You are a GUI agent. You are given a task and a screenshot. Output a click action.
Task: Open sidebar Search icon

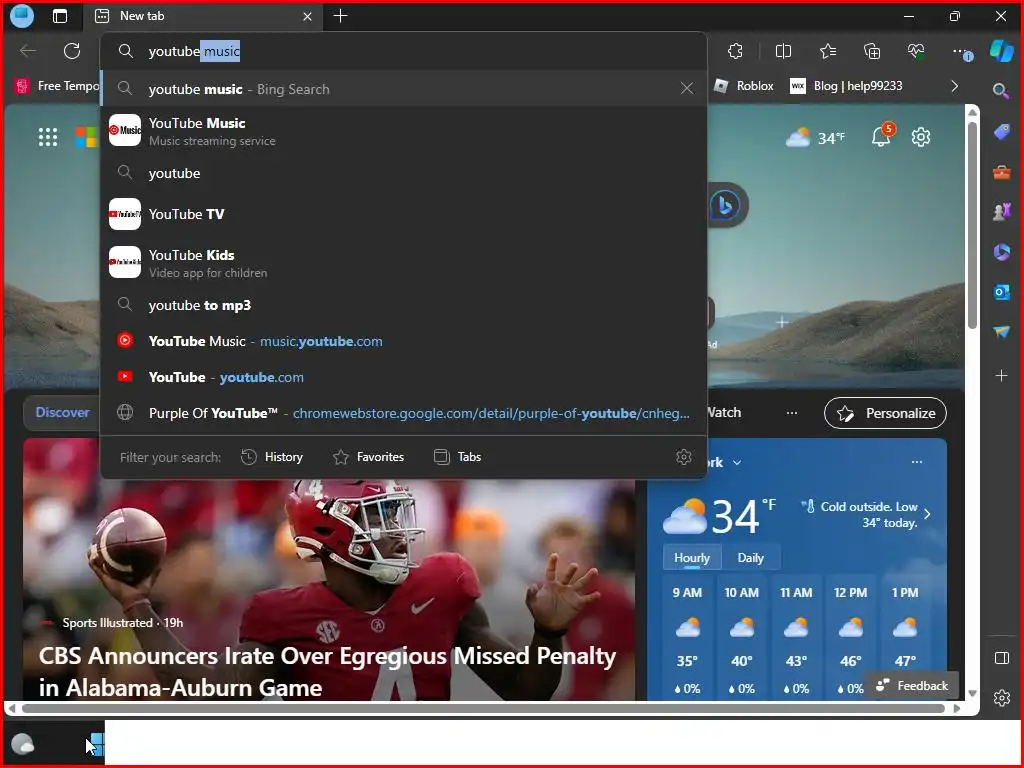click(x=1001, y=91)
